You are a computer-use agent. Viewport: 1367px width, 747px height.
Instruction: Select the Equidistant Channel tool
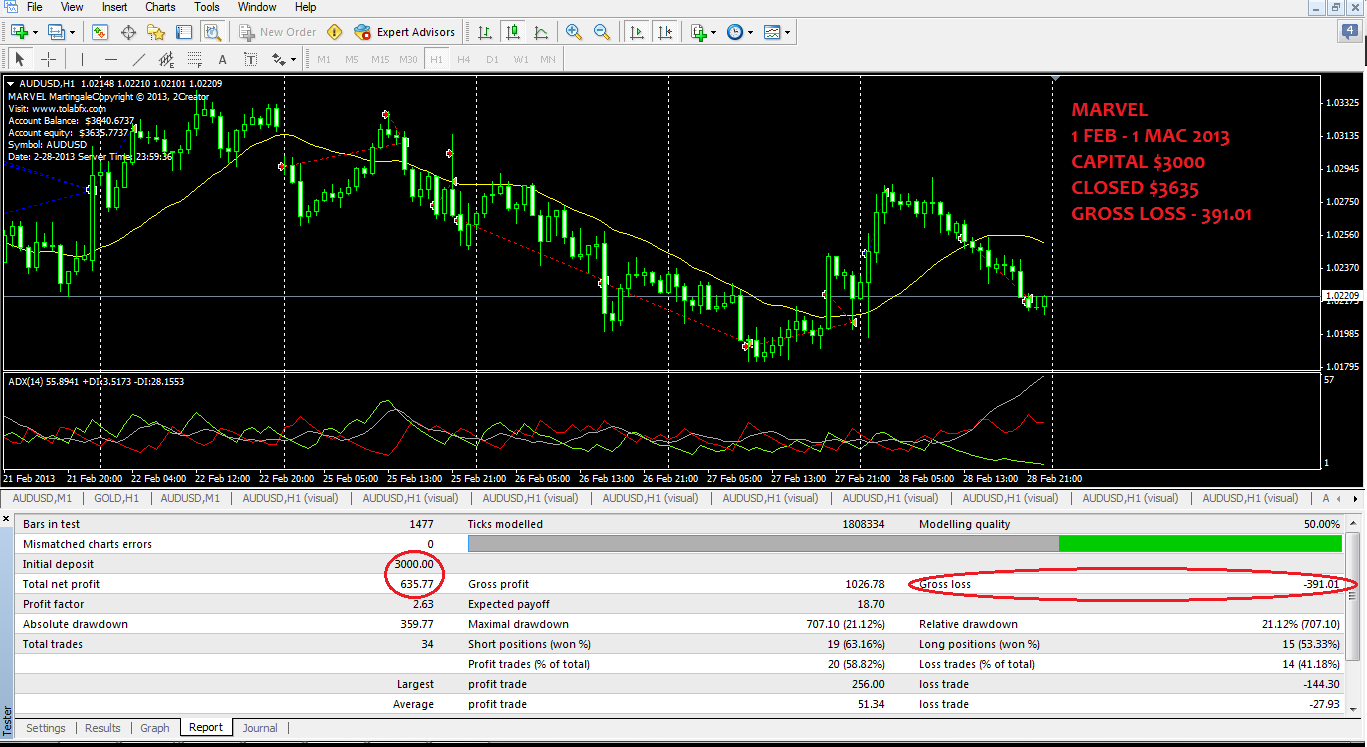point(167,59)
